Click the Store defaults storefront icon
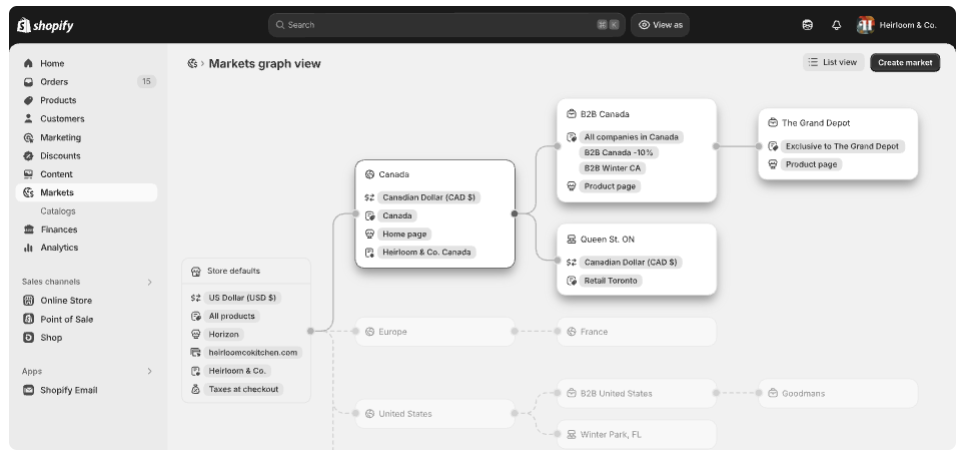Screen dimensions: 967x458 (196, 271)
